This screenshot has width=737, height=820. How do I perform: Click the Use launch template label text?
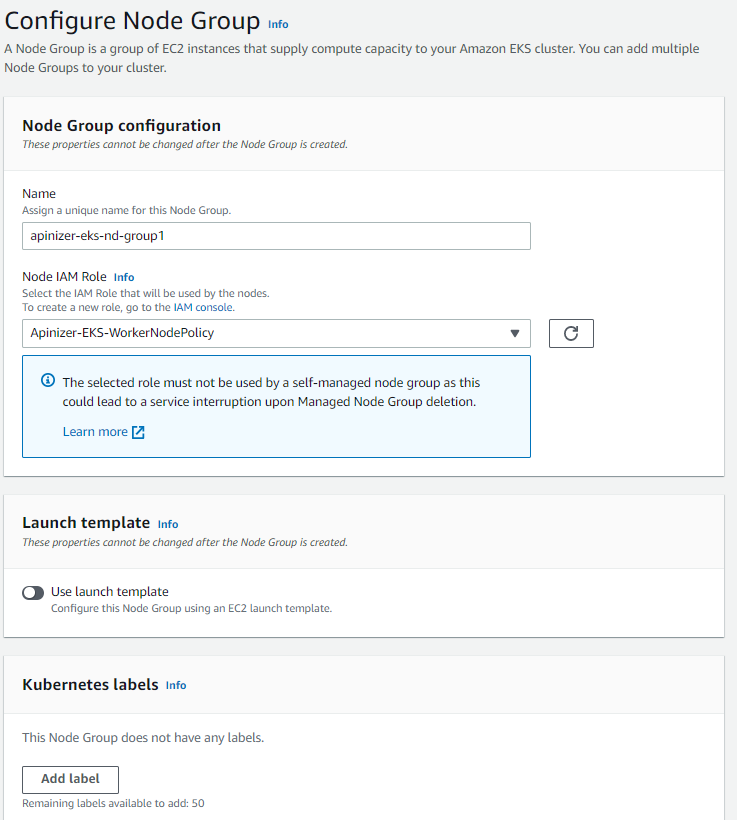point(108,592)
